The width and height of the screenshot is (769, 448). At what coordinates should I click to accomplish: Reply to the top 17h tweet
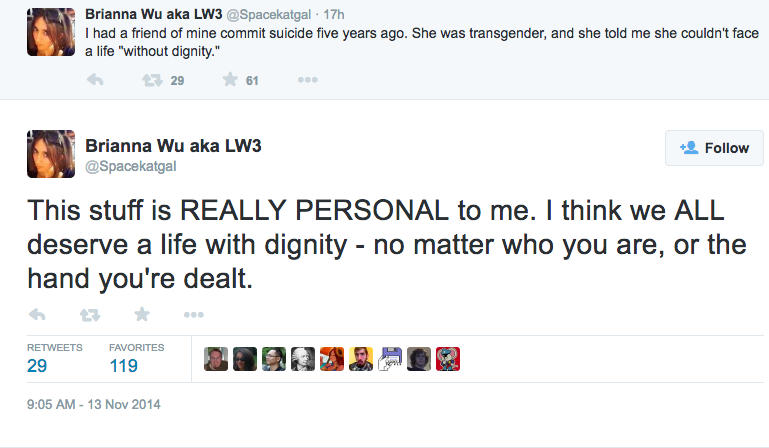pyautogui.click(x=95, y=79)
